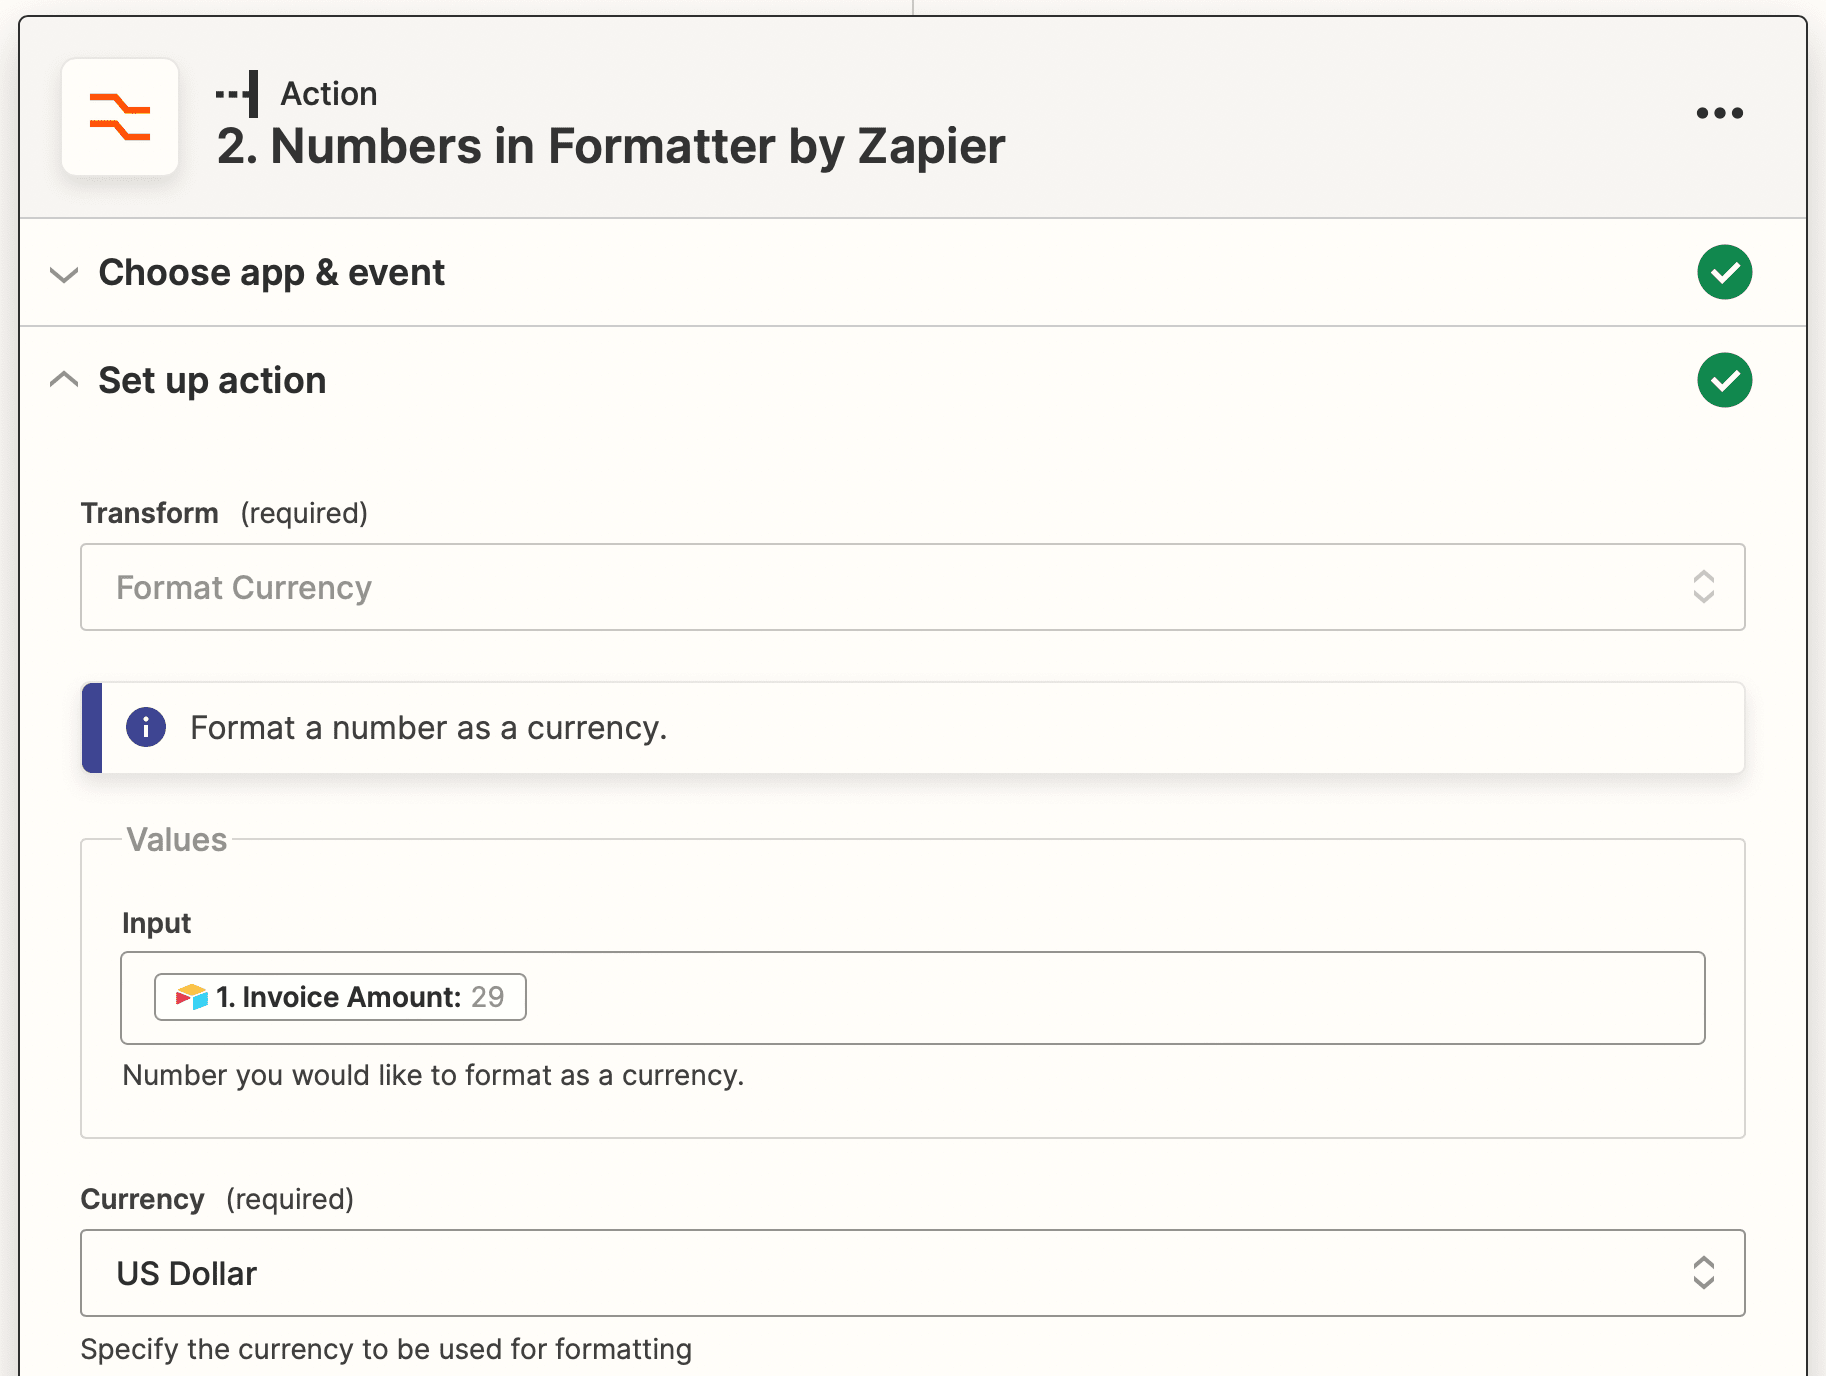1826x1376 pixels.
Task: Collapse the Set up action section chevron
Action: click(64, 380)
